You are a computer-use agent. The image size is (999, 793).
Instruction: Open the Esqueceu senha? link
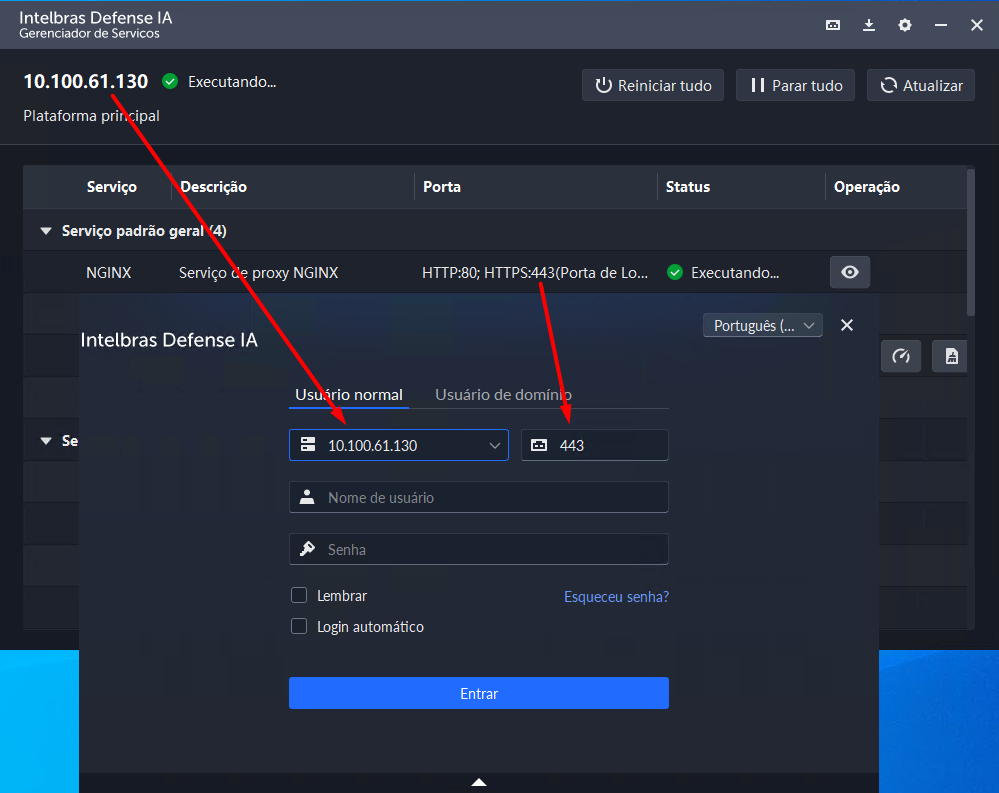616,597
